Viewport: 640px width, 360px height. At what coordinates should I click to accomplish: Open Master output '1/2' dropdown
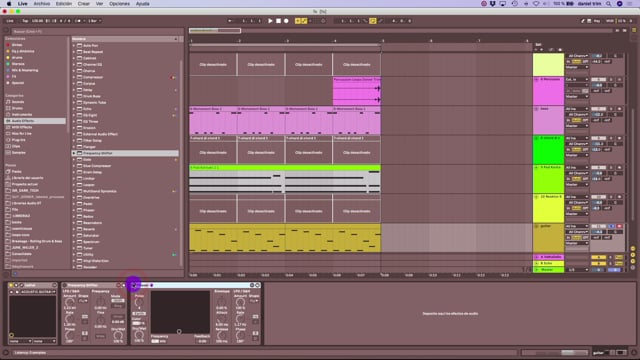[x=577, y=270]
